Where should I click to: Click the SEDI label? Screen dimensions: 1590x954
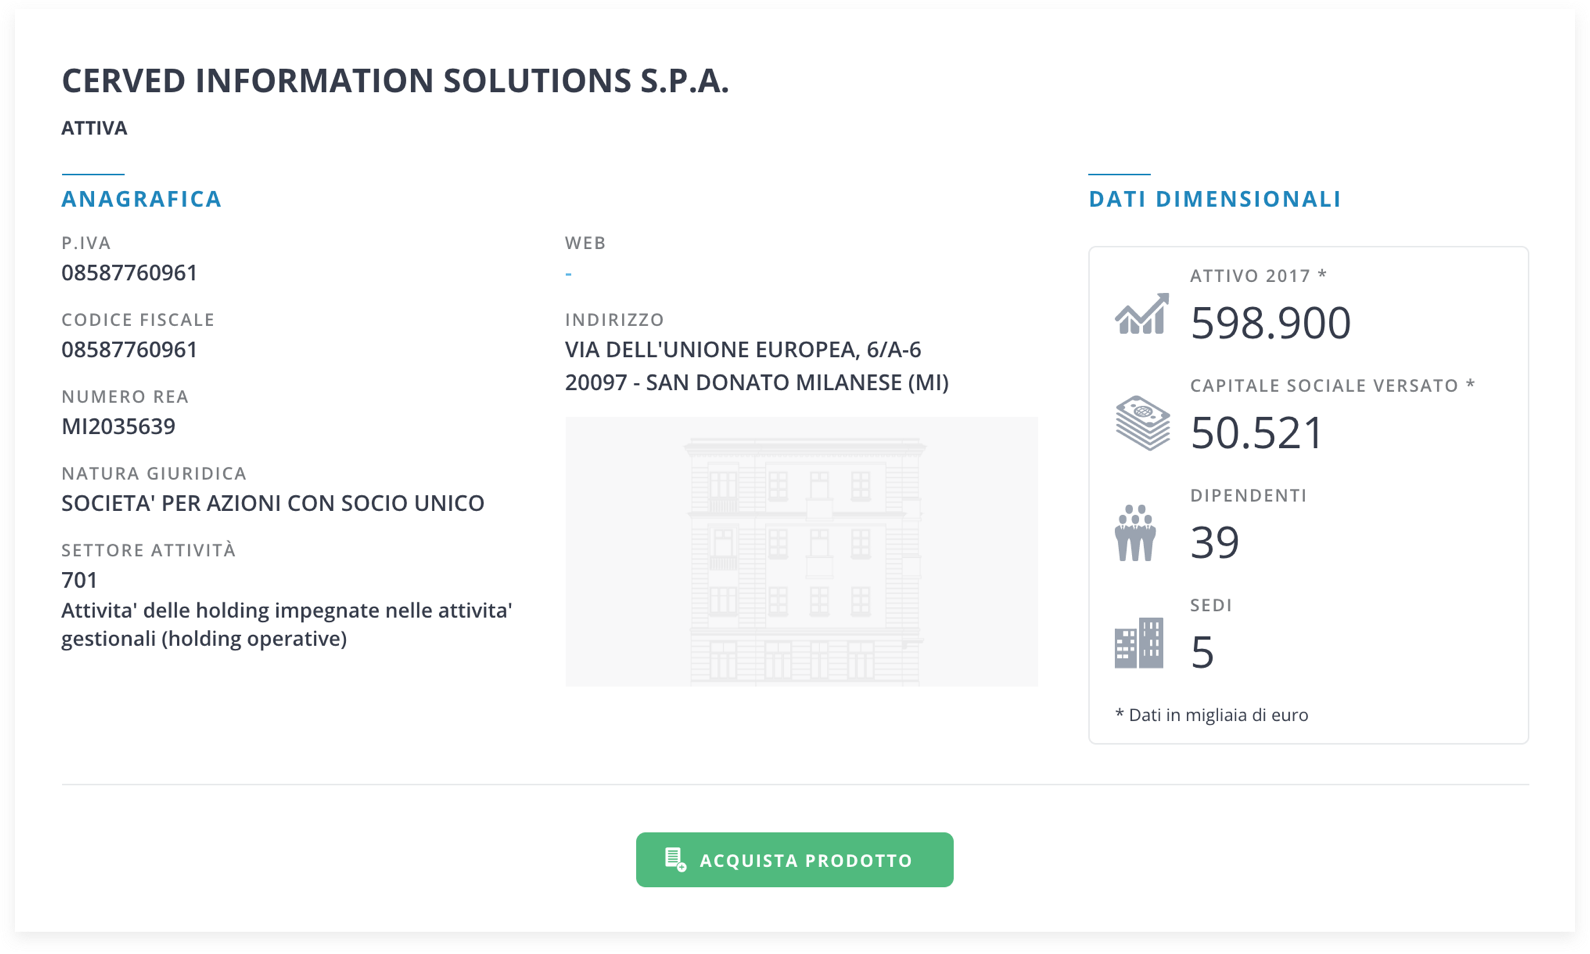pyautogui.click(x=1211, y=606)
